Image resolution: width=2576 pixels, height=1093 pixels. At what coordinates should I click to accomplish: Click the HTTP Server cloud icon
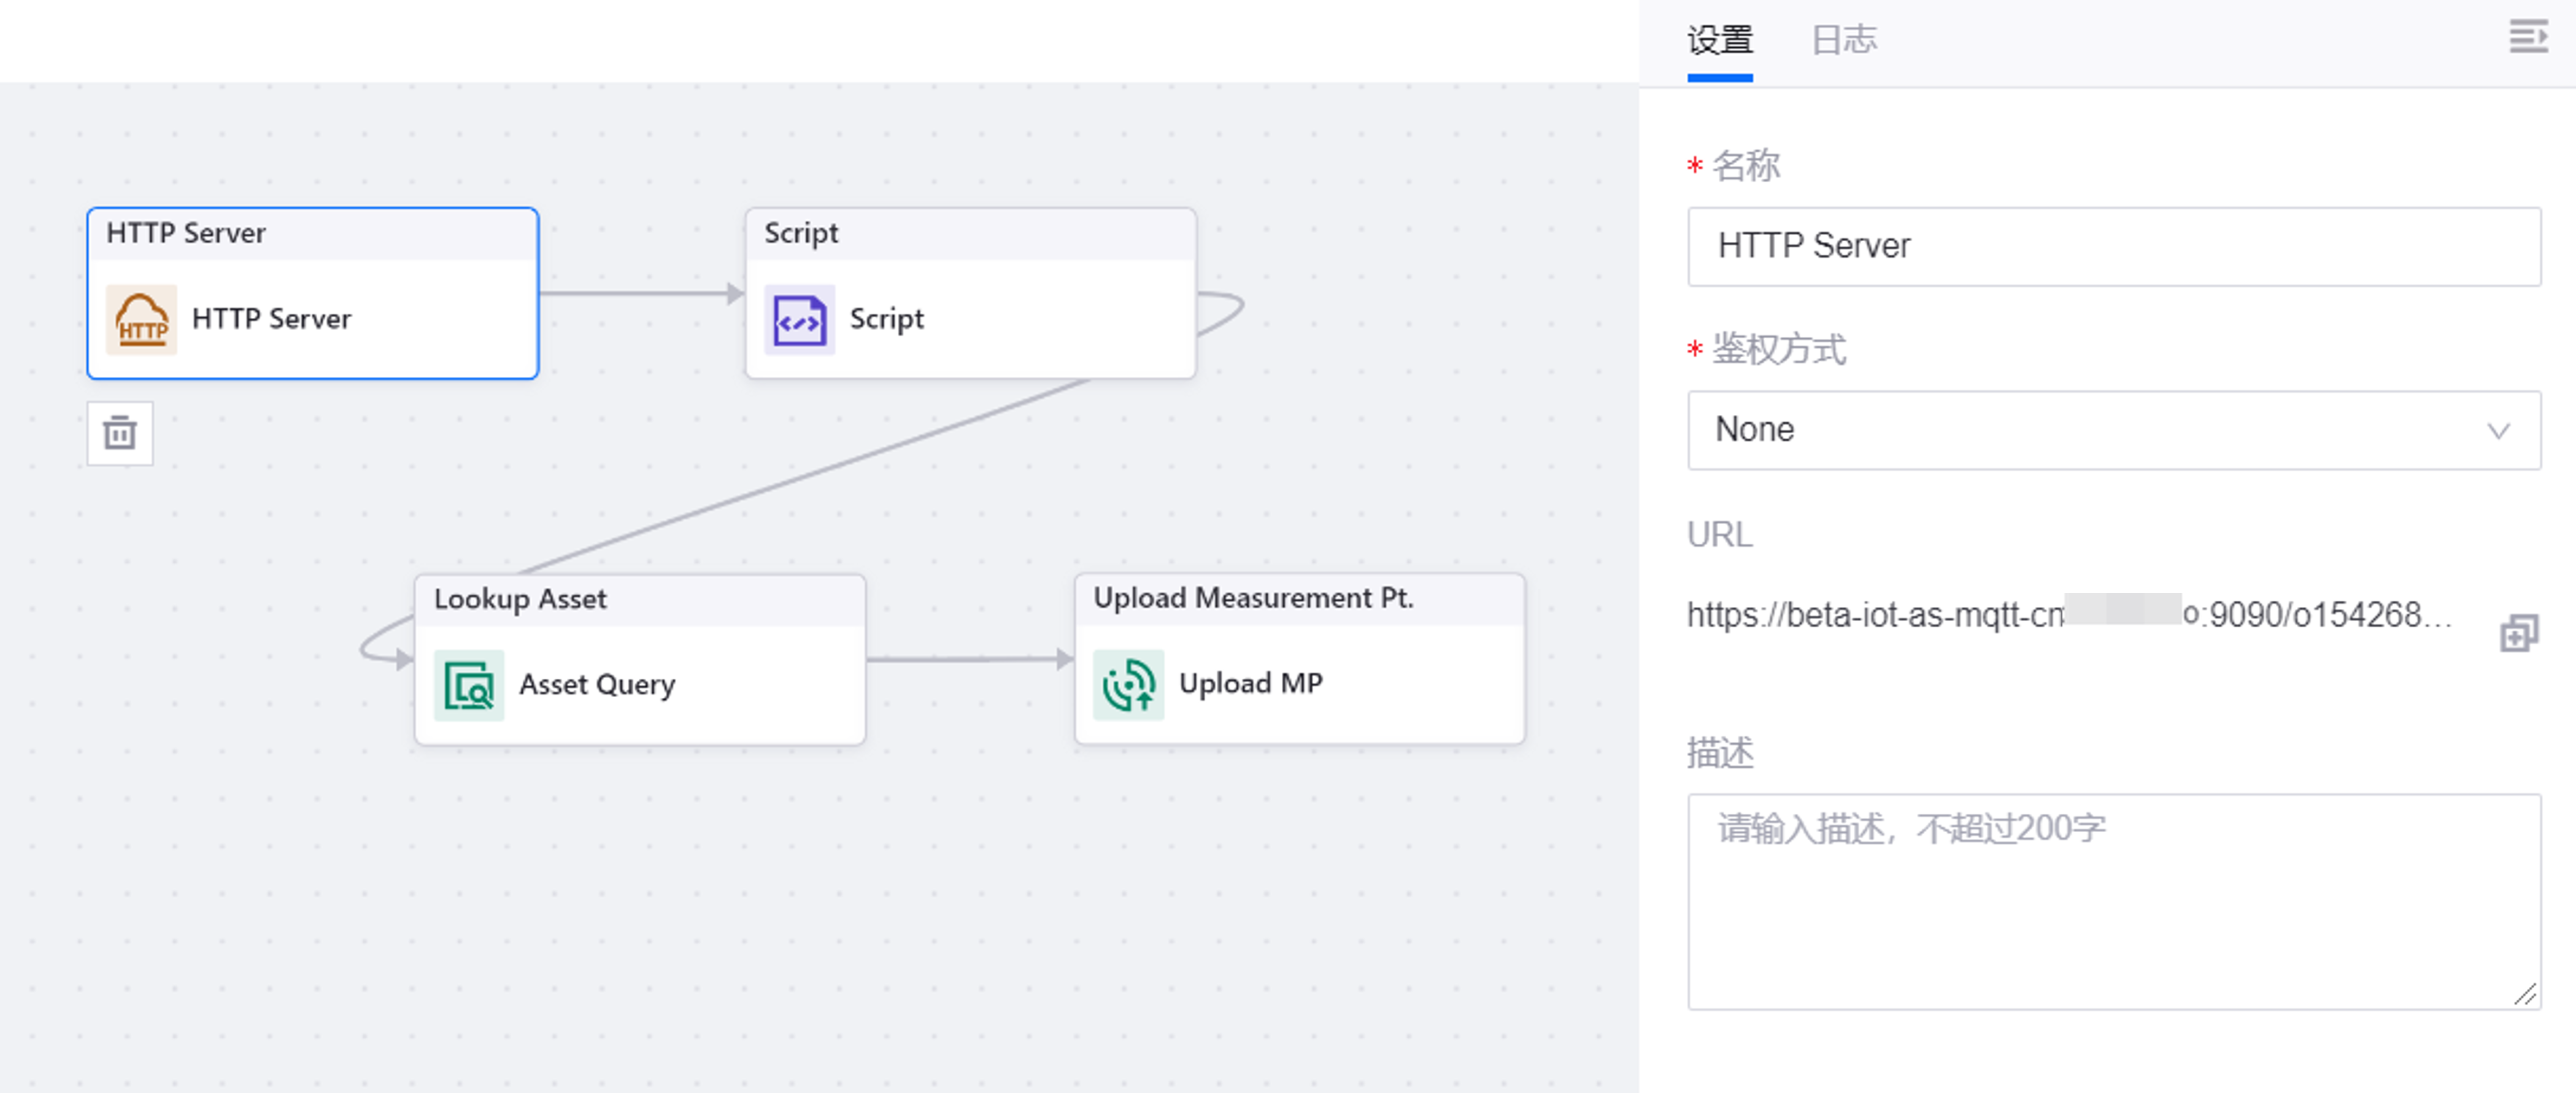point(141,320)
